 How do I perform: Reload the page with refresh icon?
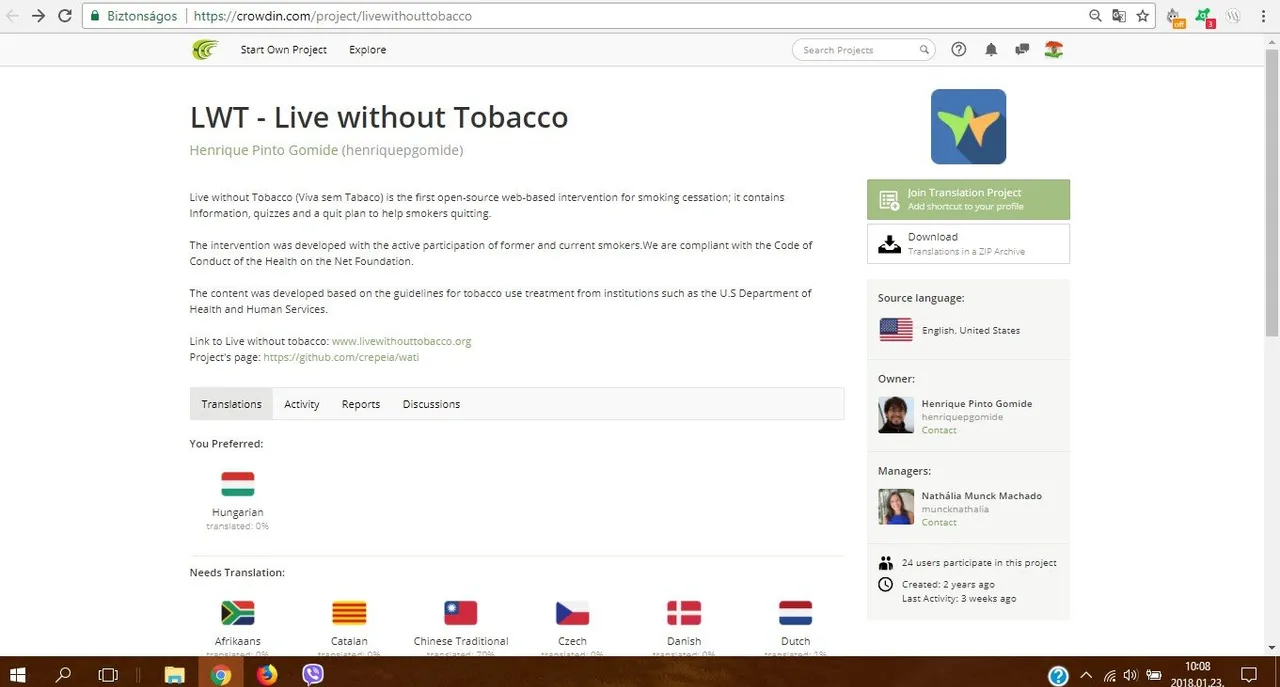pos(65,16)
